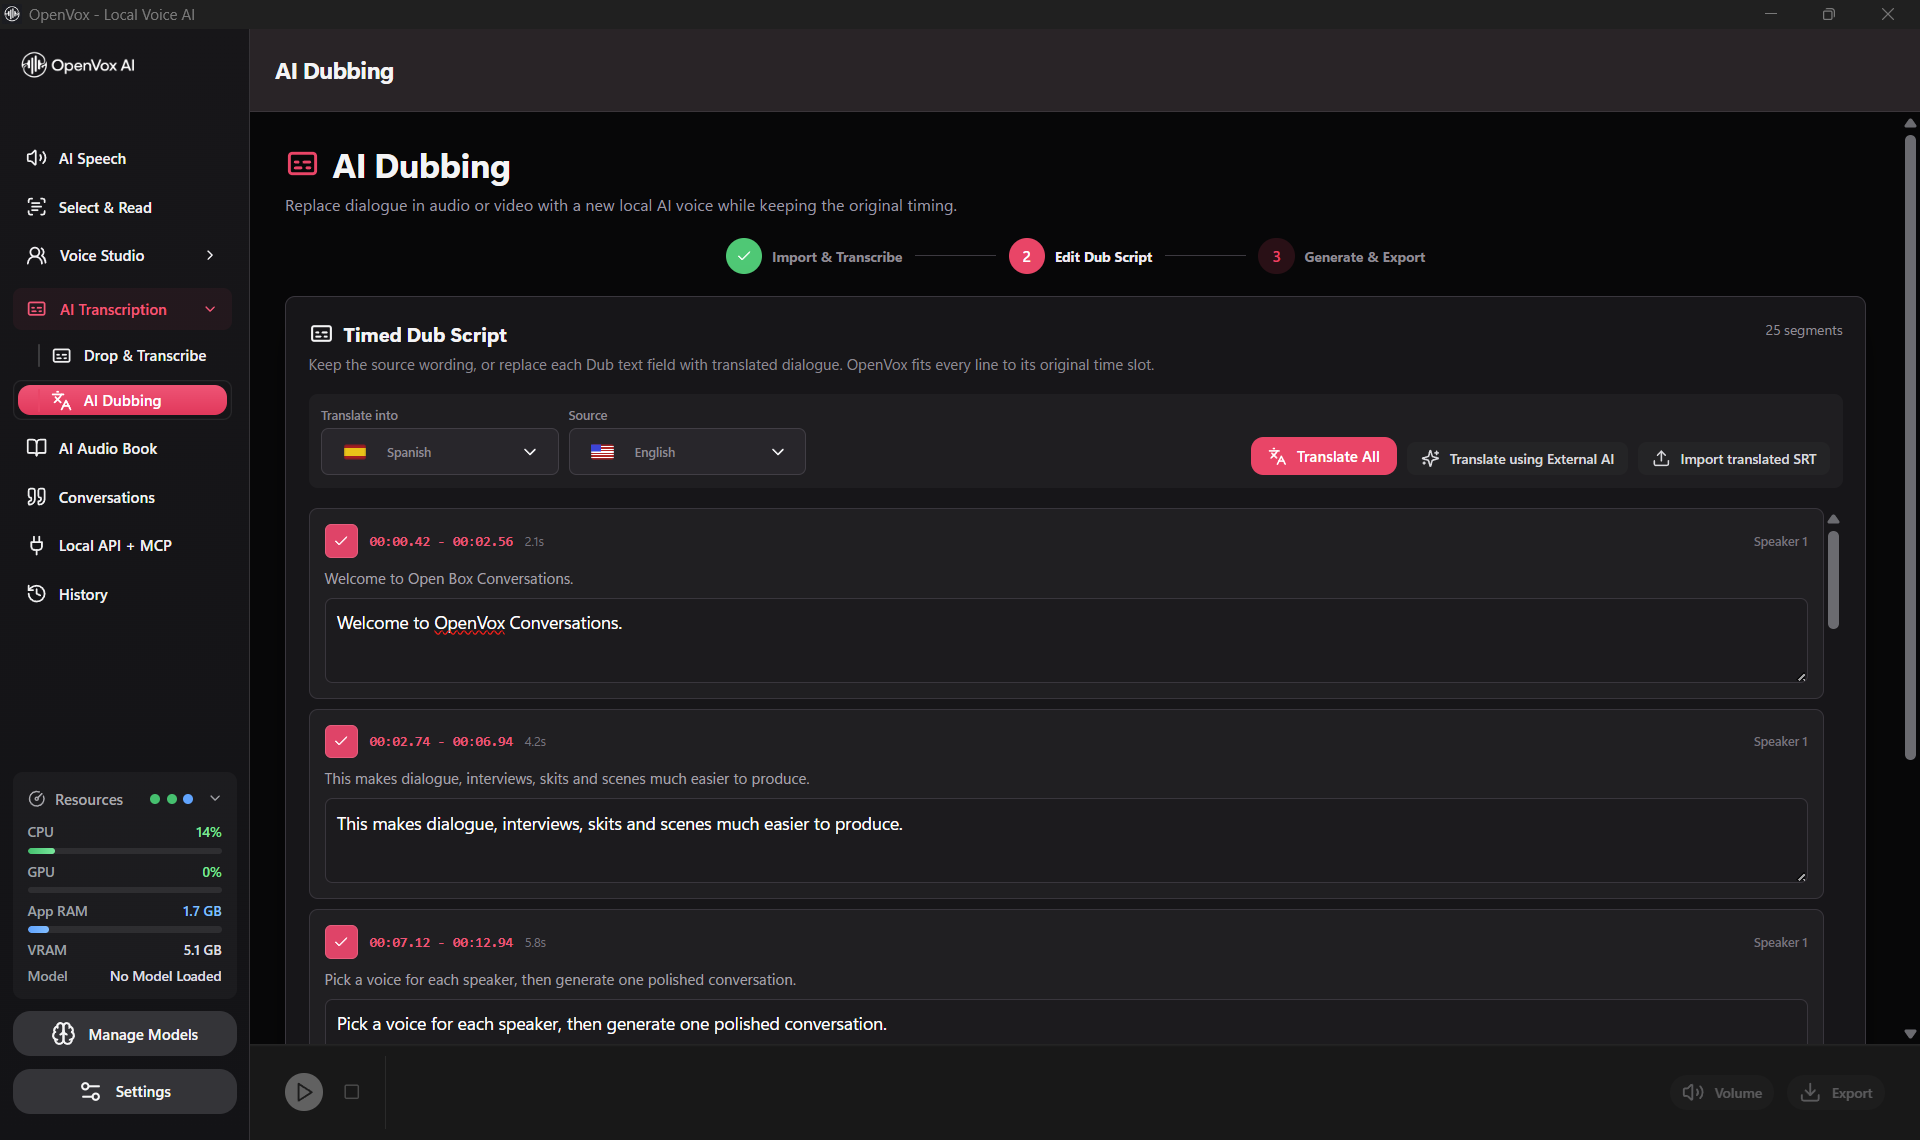Click the Speaker 1 label of first segment
Viewport: 1920px width, 1140px height.
pos(1780,541)
